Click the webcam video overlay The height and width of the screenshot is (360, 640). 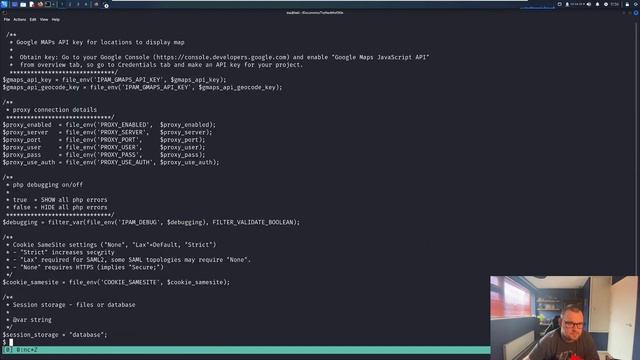(x=564, y=318)
